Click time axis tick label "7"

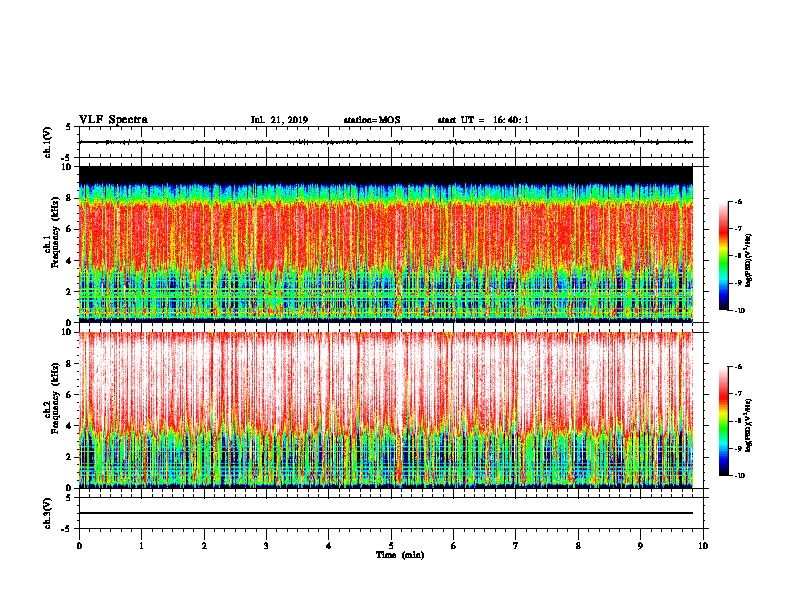[x=516, y=546]
